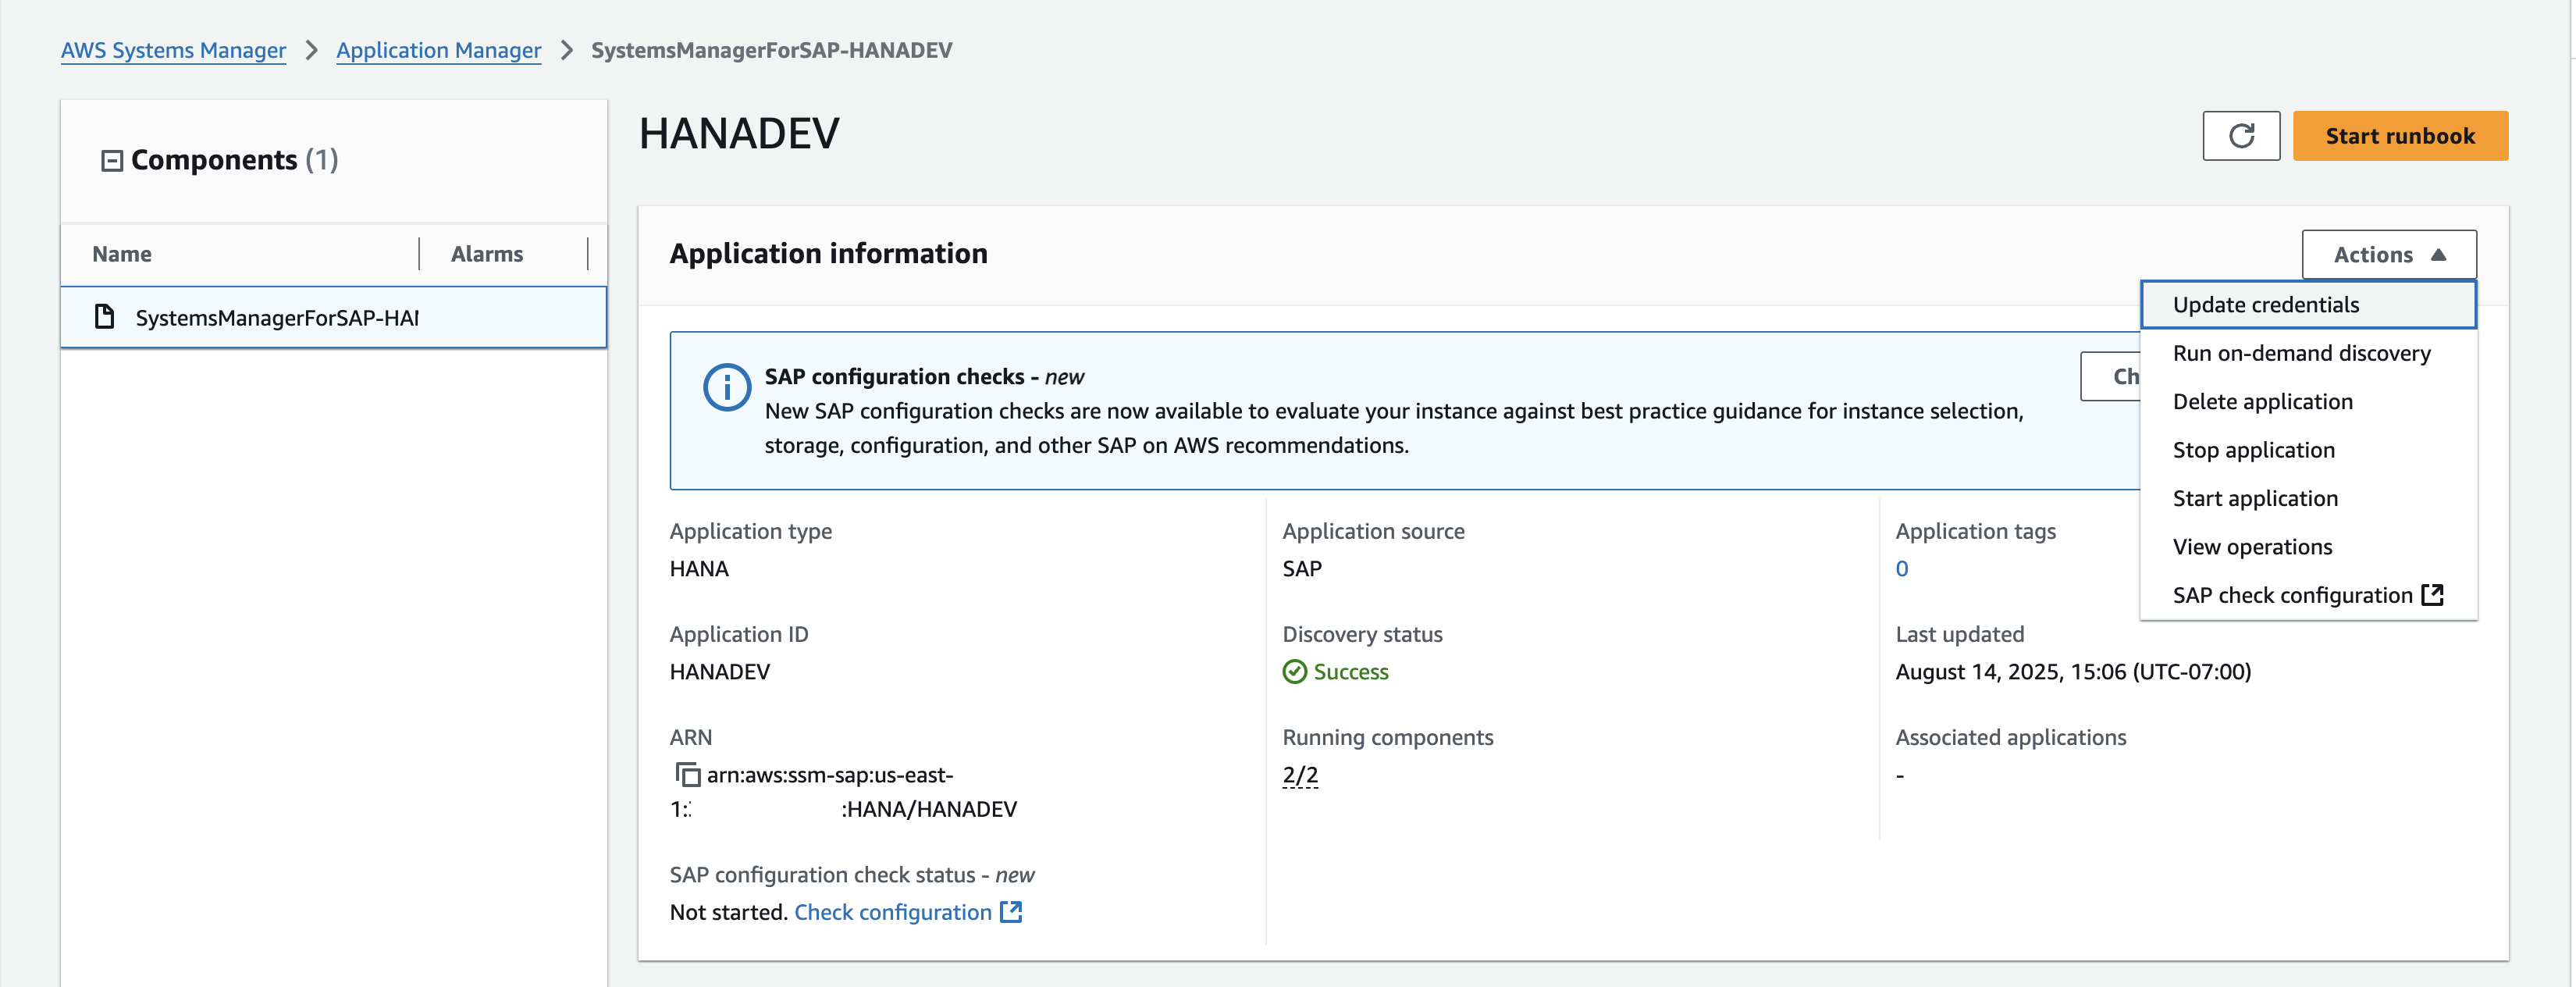This screenshot has width=2576, height=987.
Task: Select Update credentials from Actions menu
Action: [2265, 305]
